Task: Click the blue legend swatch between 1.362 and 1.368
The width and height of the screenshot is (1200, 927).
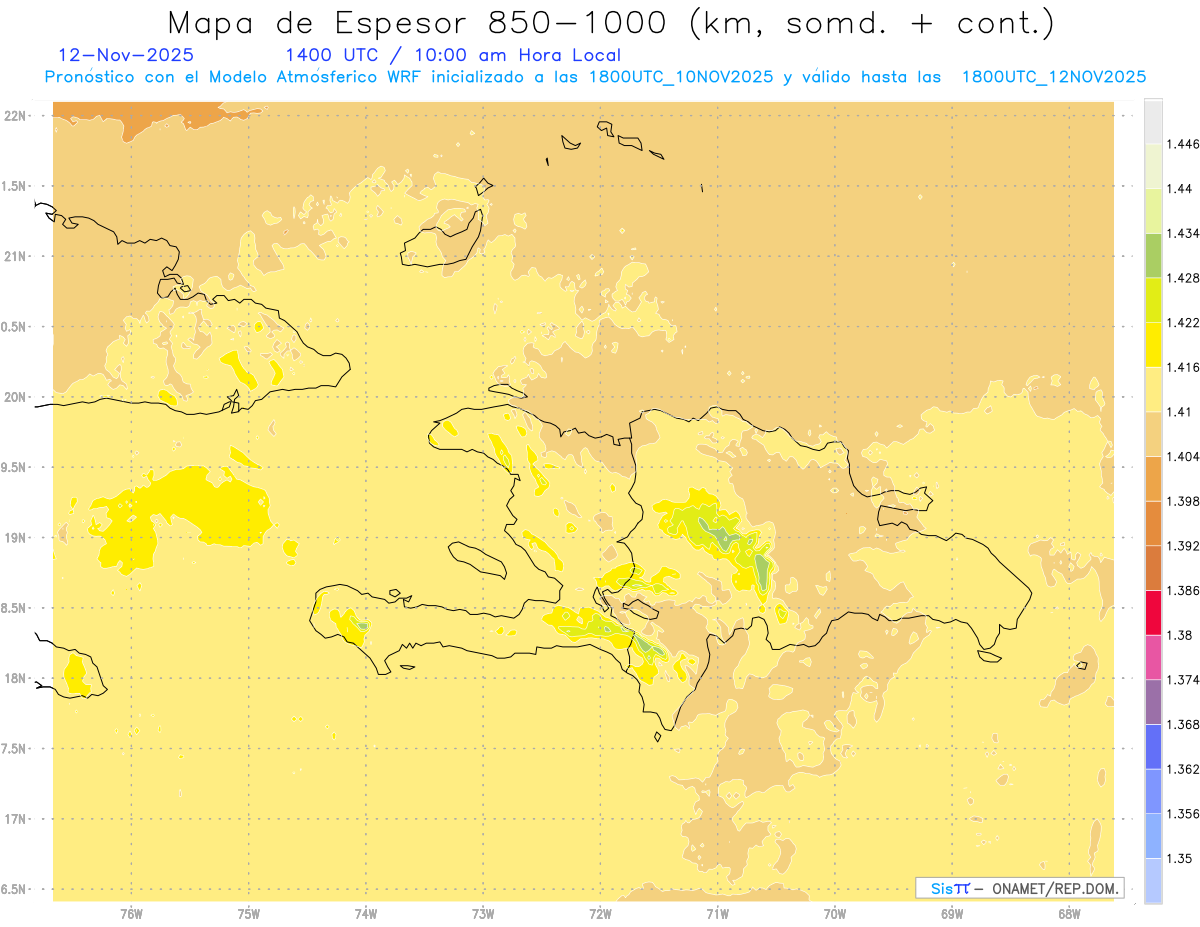Action: 1153,747
